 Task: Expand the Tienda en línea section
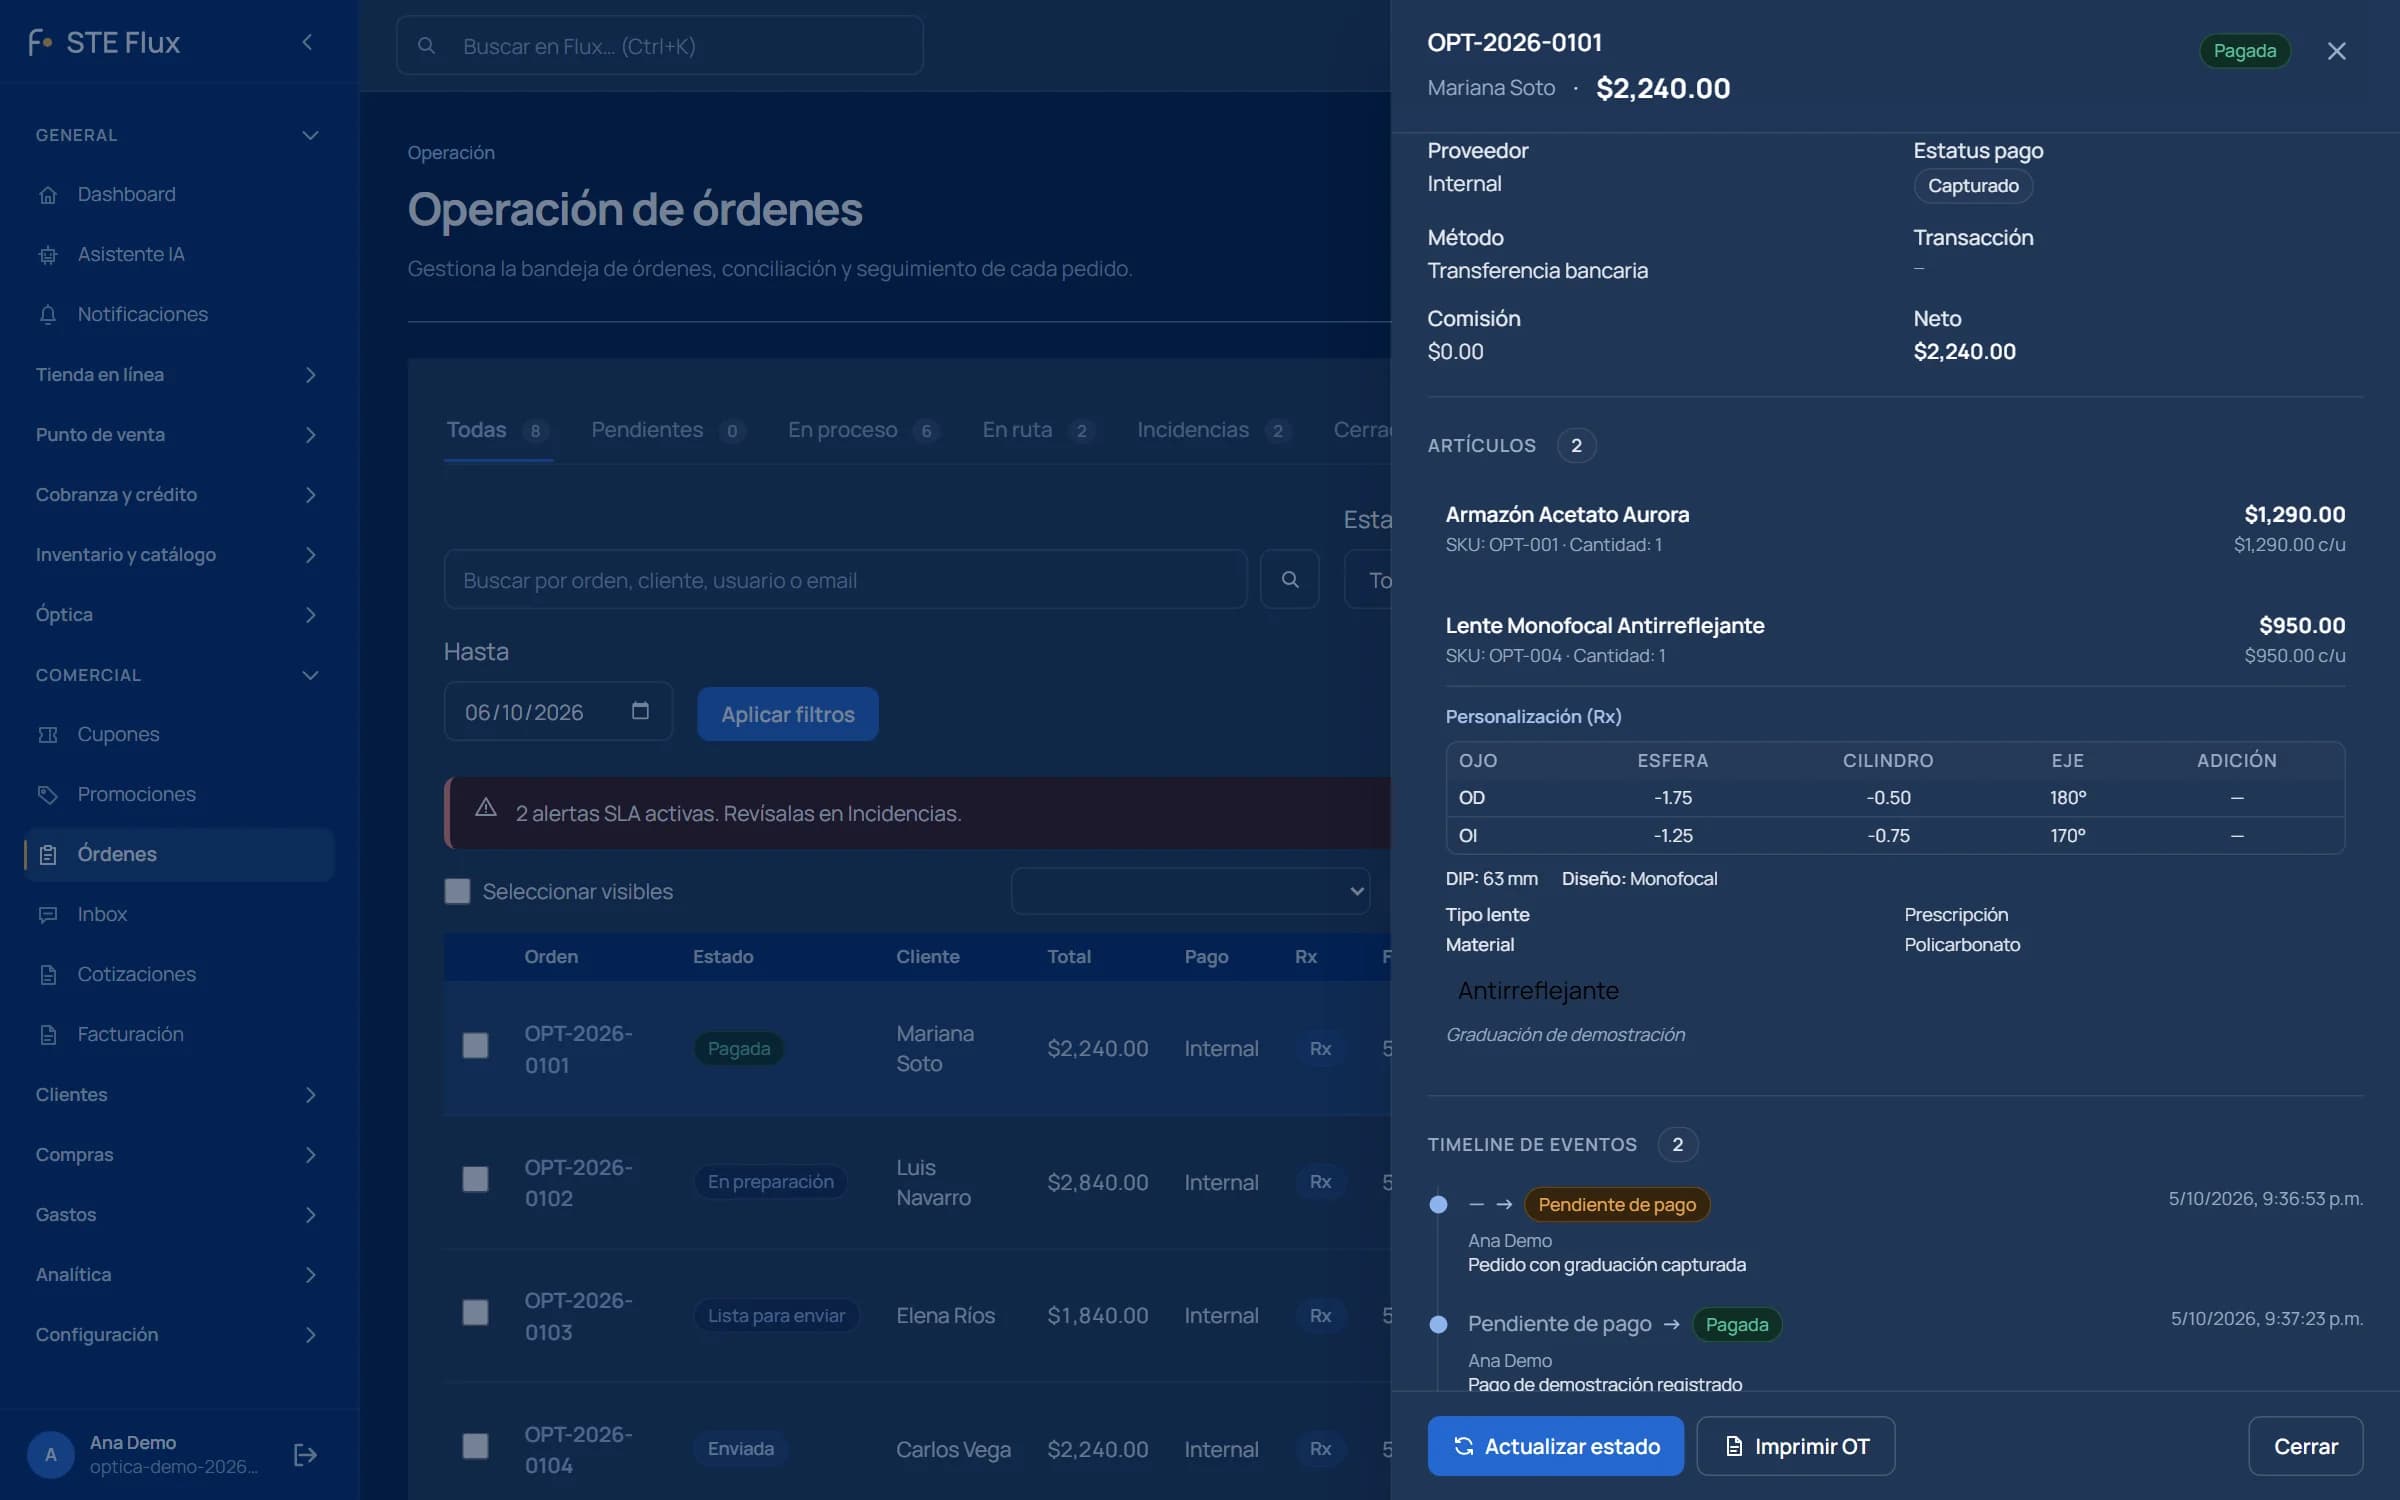[177, 375]
